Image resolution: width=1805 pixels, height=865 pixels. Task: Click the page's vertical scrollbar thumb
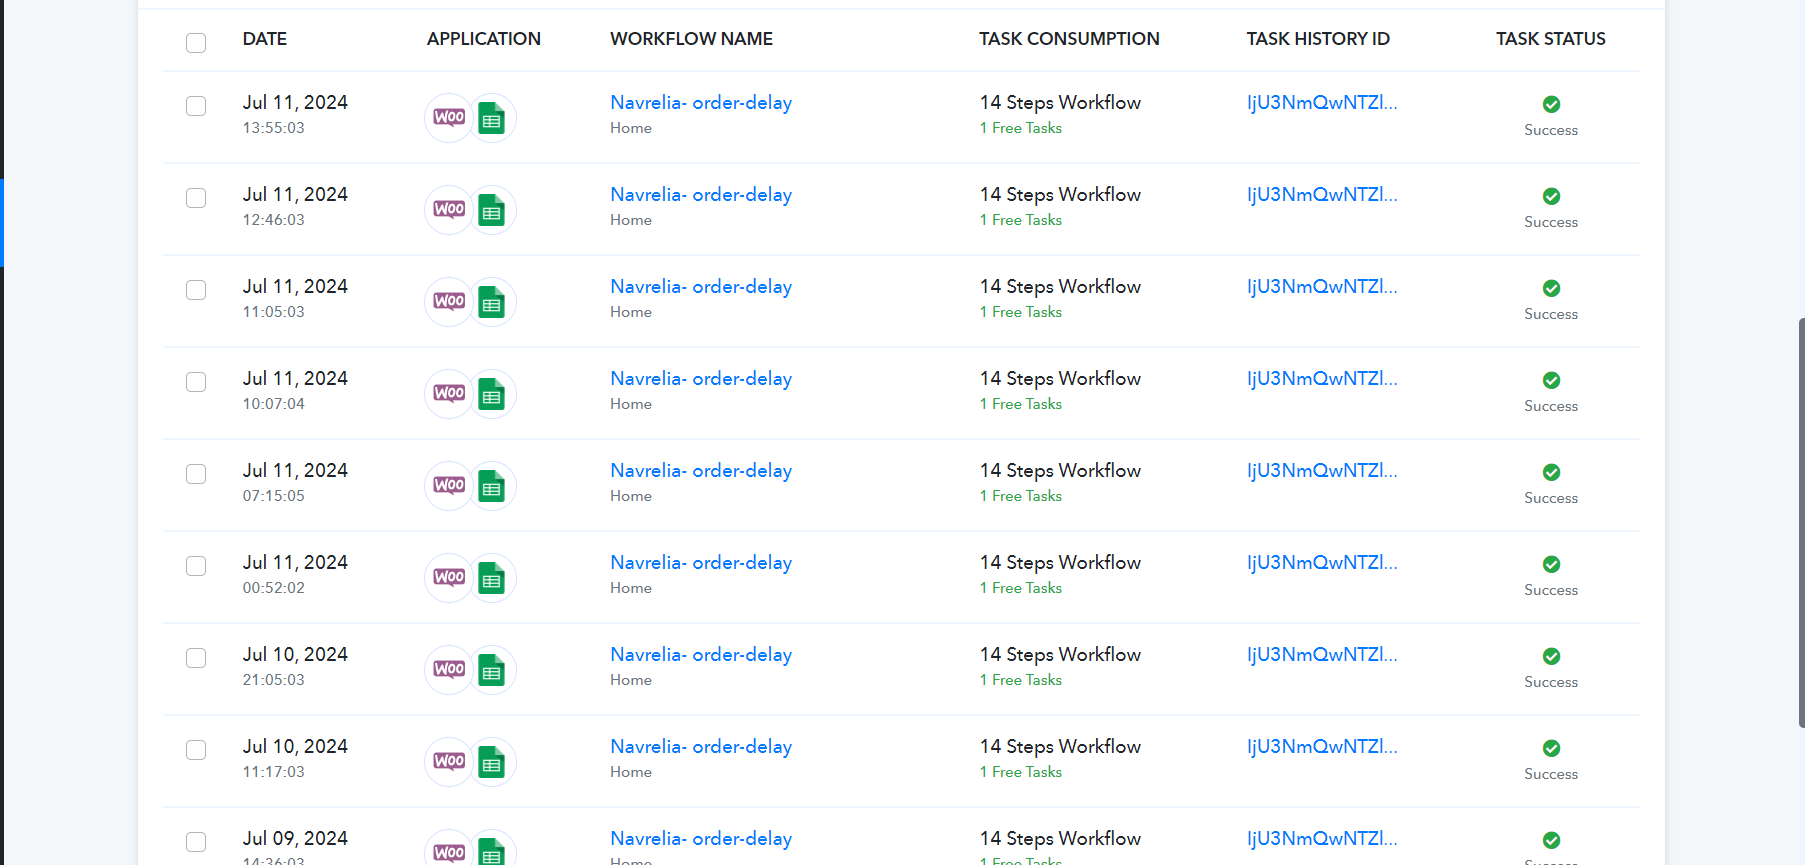(x=1801, y=523)
